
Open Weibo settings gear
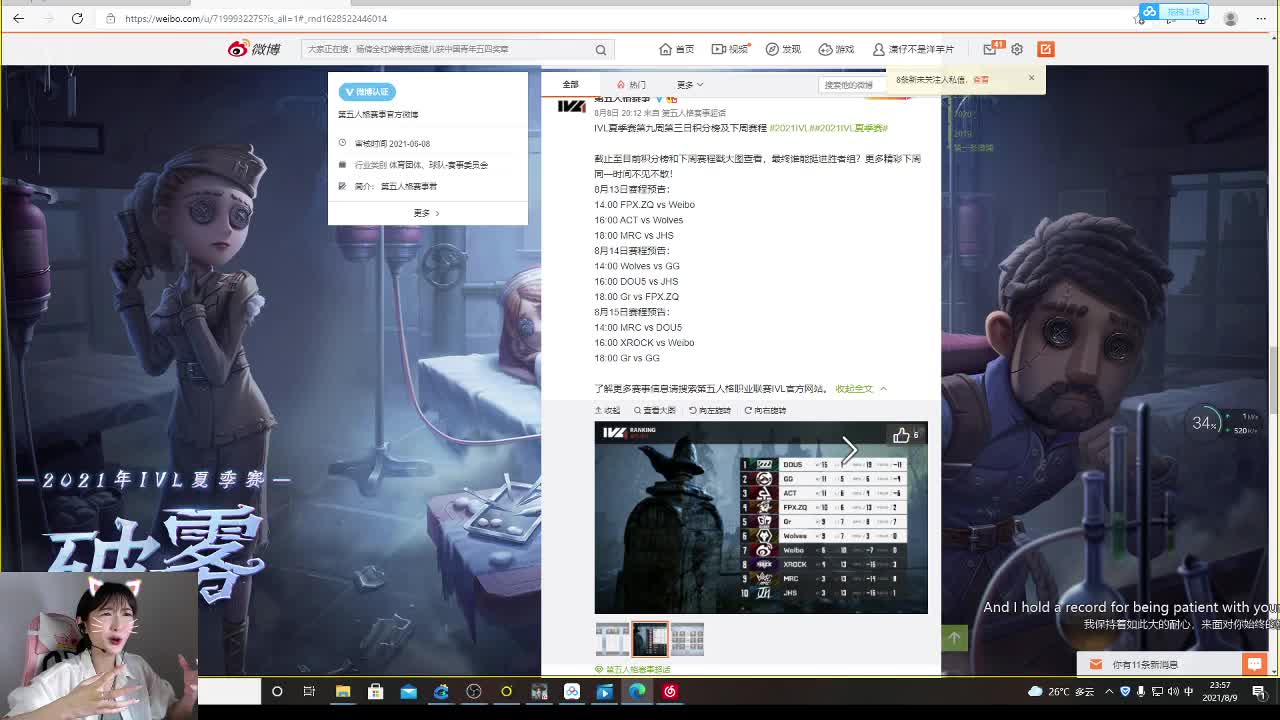pos(1017,49)
